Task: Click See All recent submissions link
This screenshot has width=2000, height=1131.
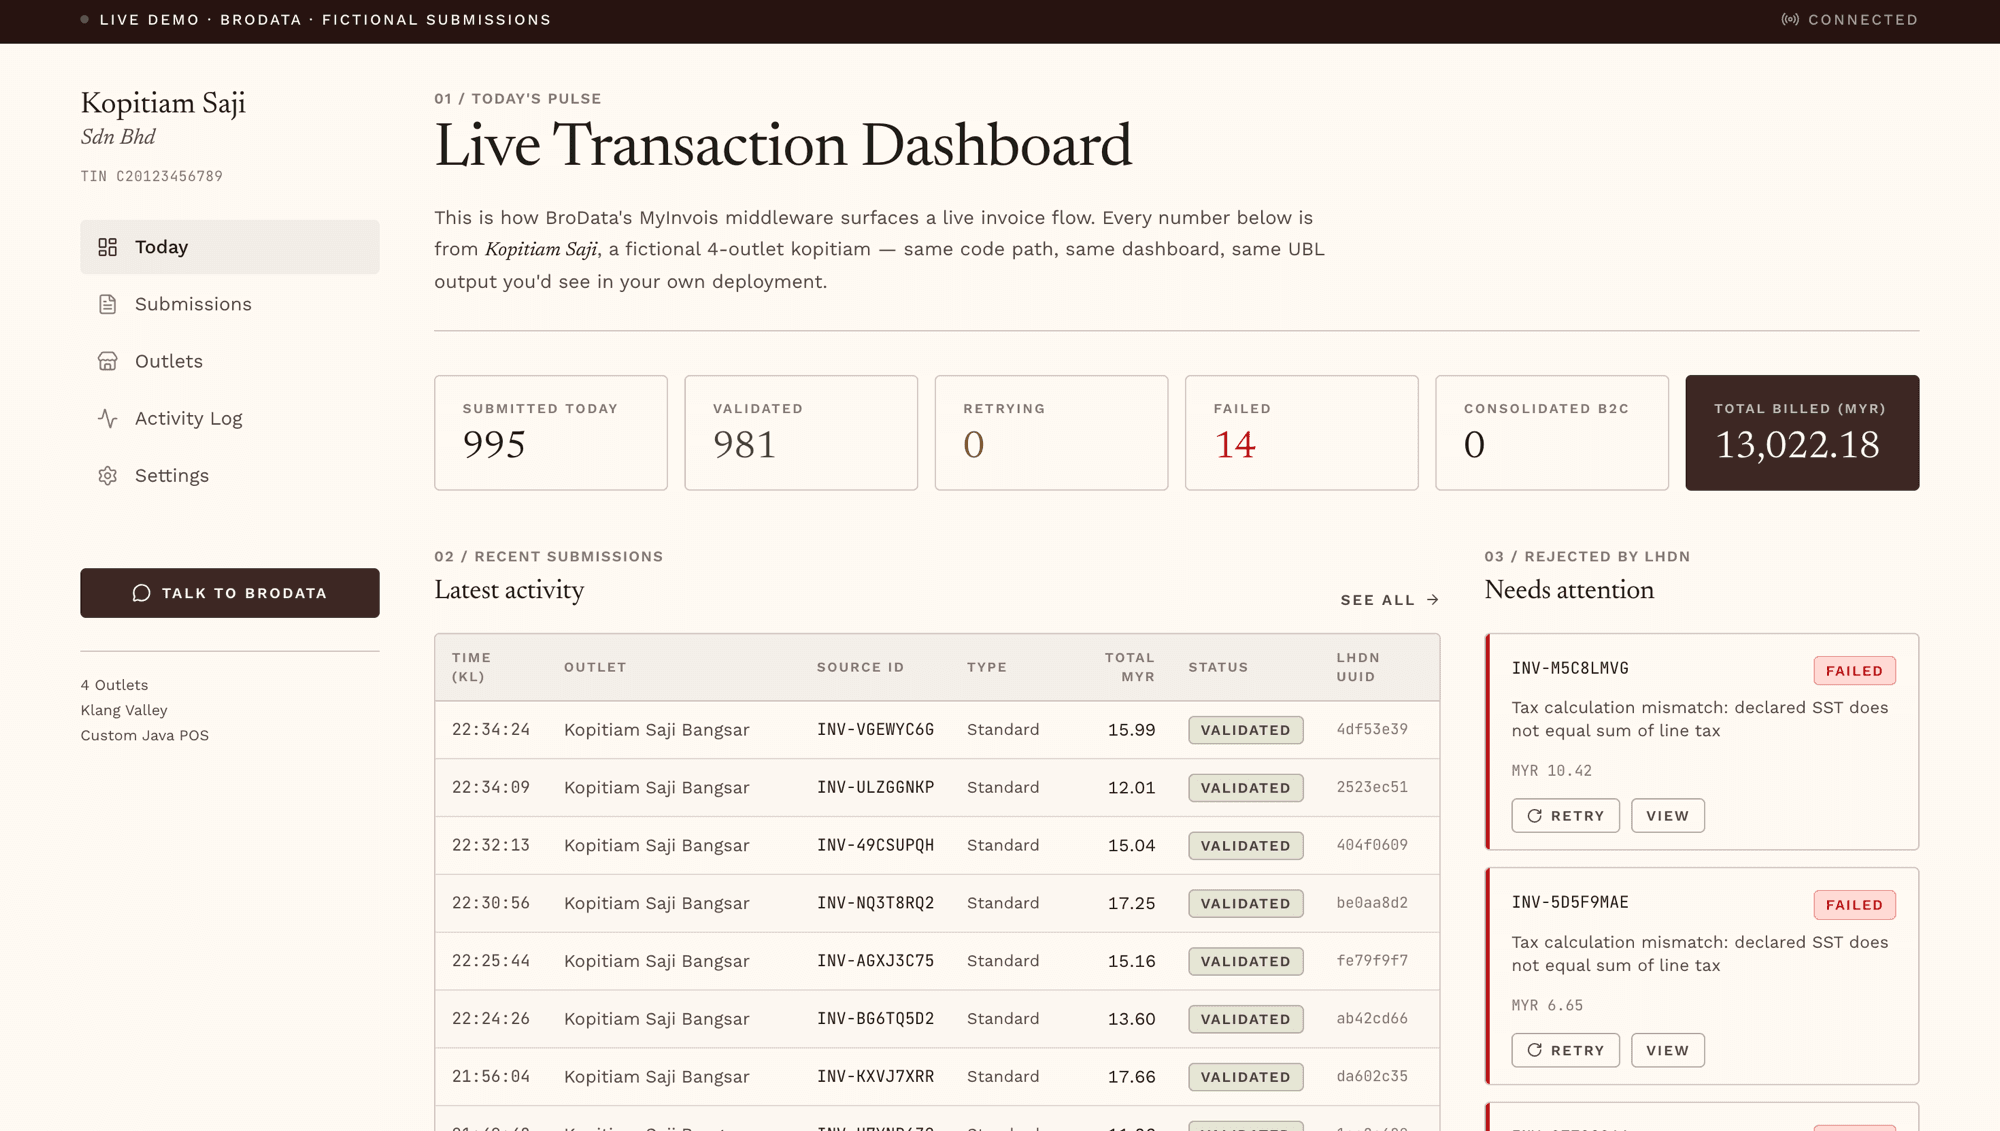Action: [x=1390, y=600]
